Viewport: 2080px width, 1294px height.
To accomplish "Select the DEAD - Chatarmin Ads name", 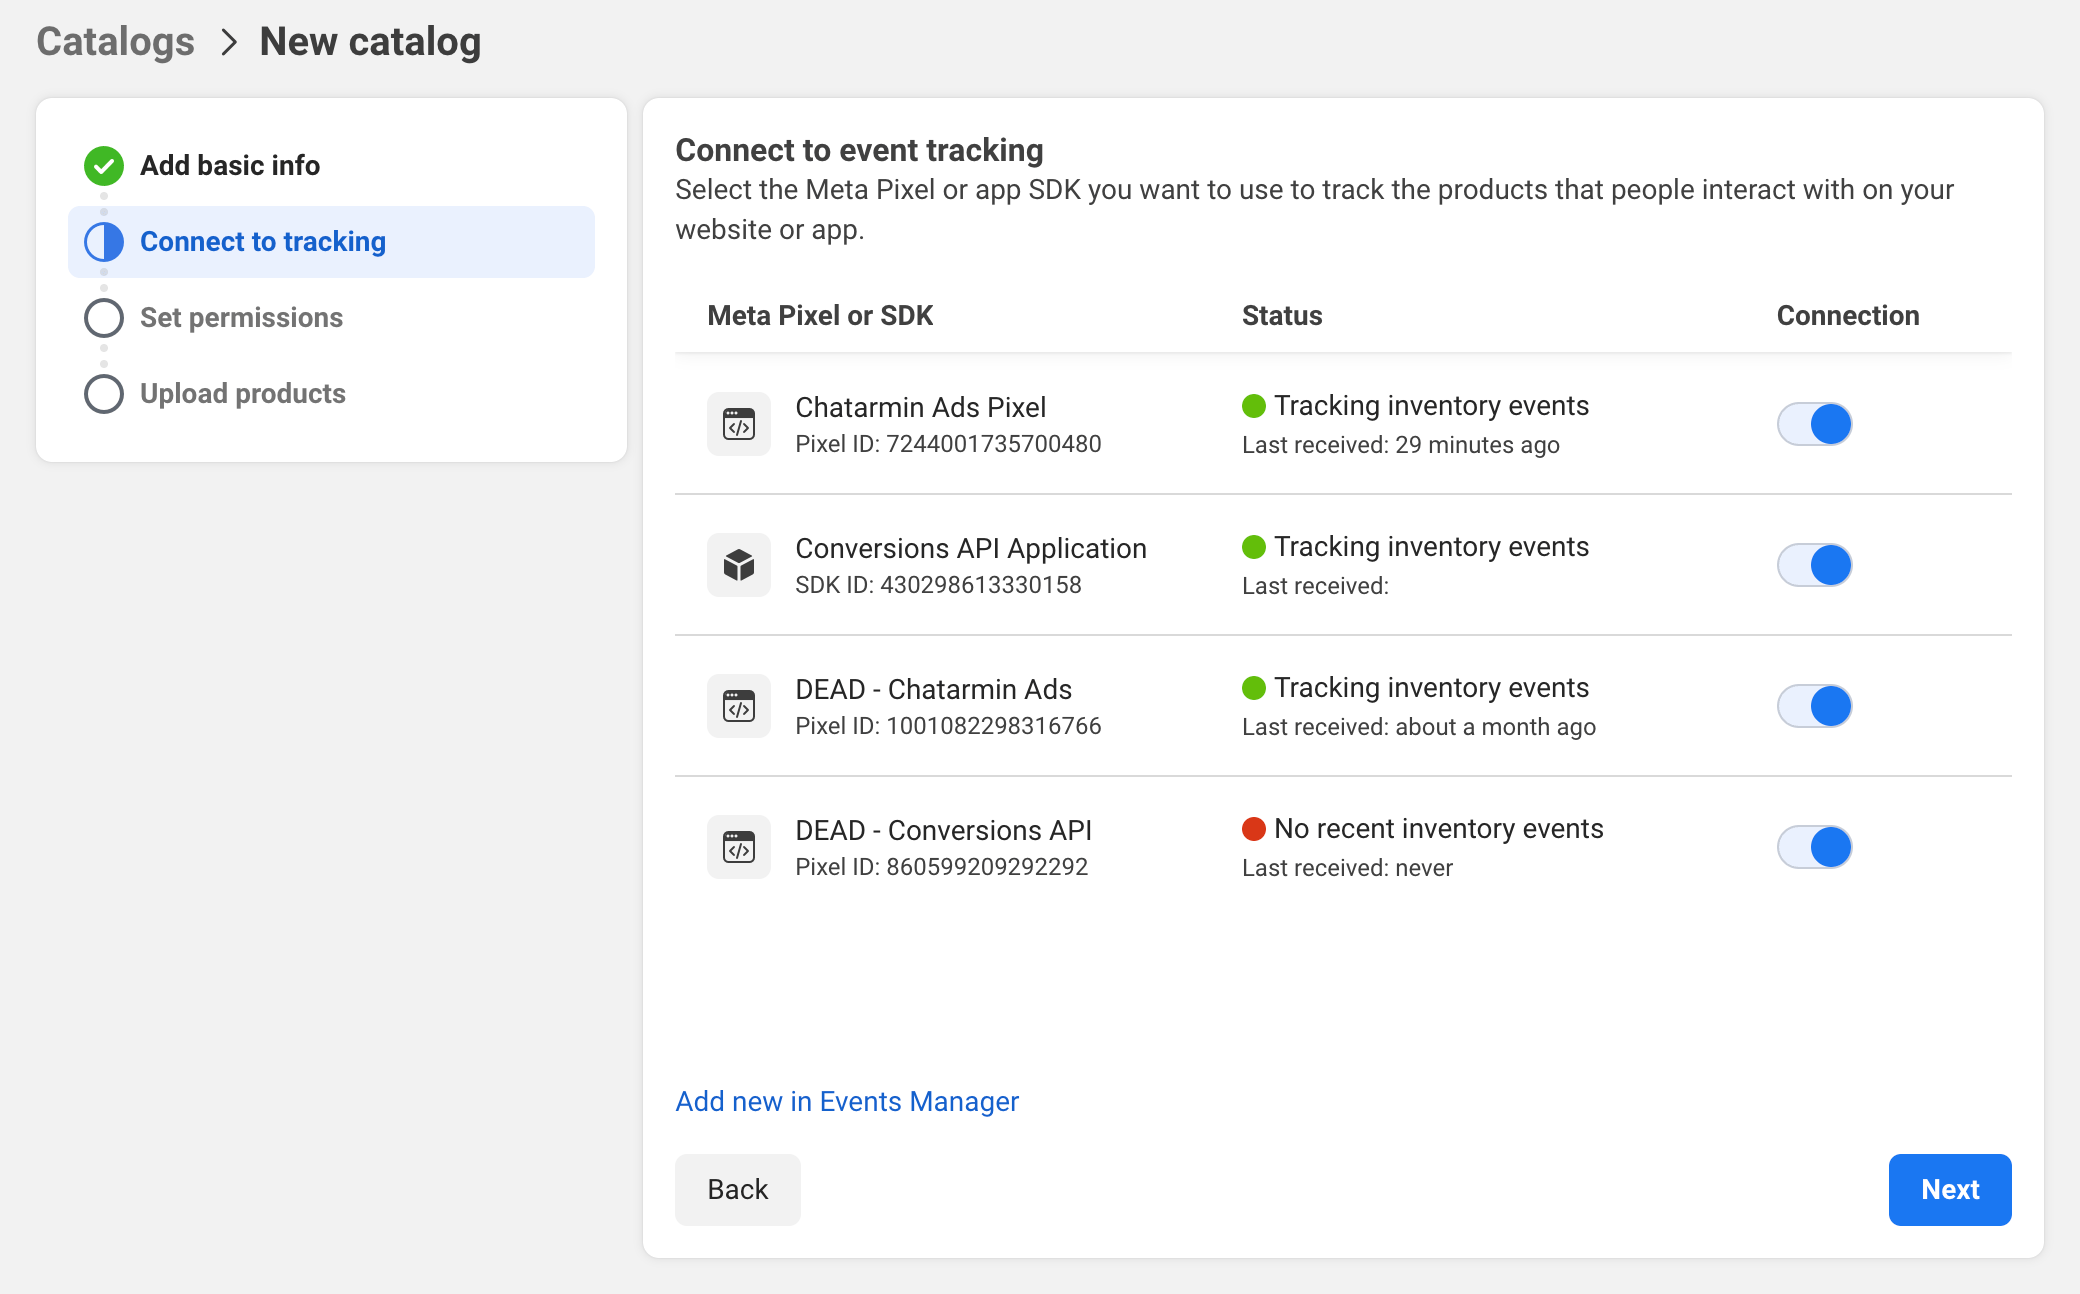I will [x=933, y=689].
